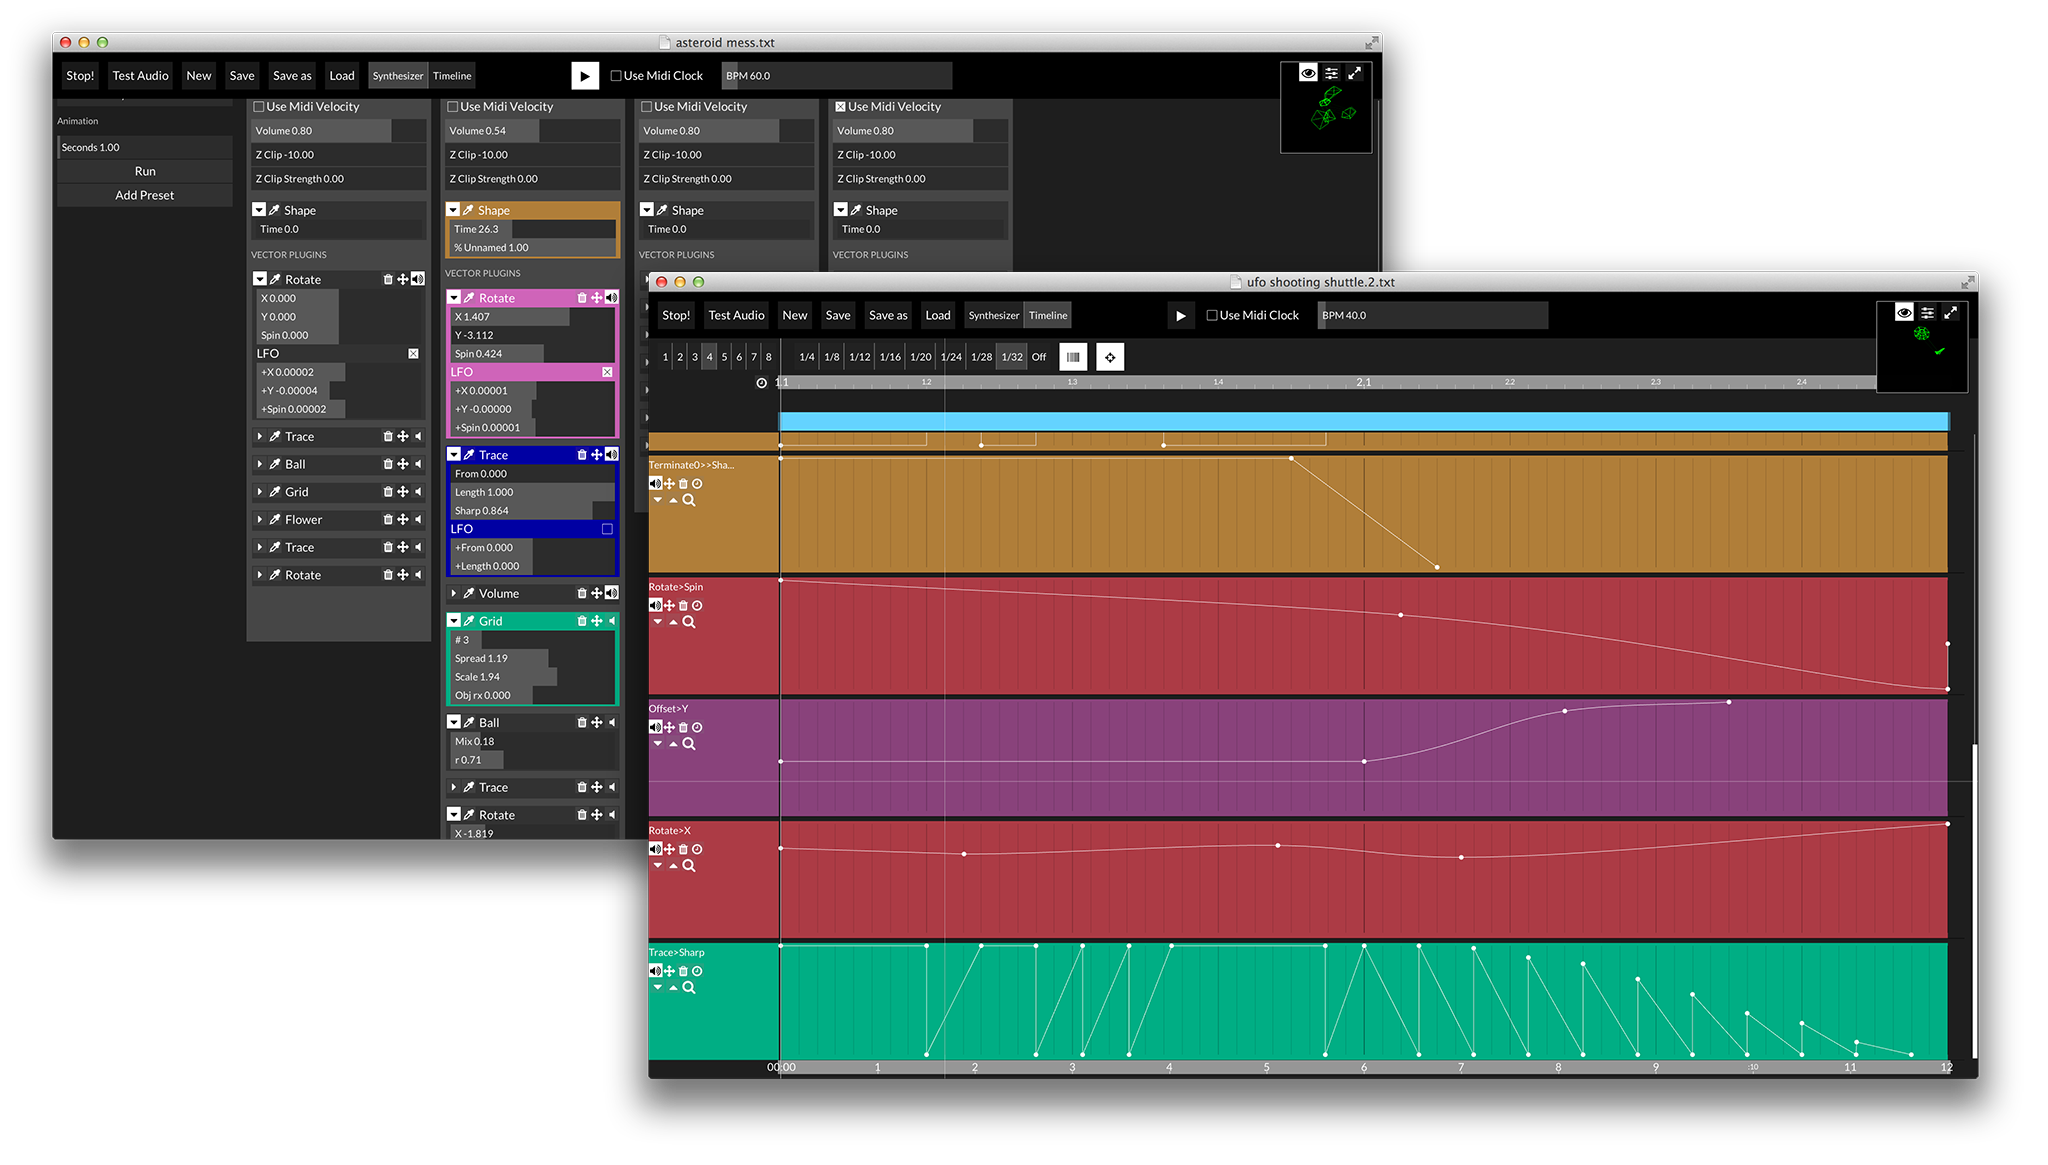Screen dimensions: 2048x1165
Task: Click the crosshair target icon in timeline toolbar
Action: (x=1110, y=357)
